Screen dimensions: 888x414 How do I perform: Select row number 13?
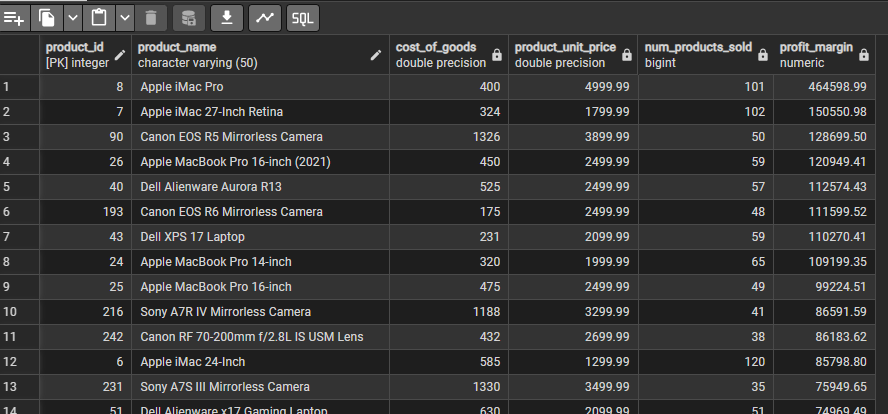coord(19,387)
